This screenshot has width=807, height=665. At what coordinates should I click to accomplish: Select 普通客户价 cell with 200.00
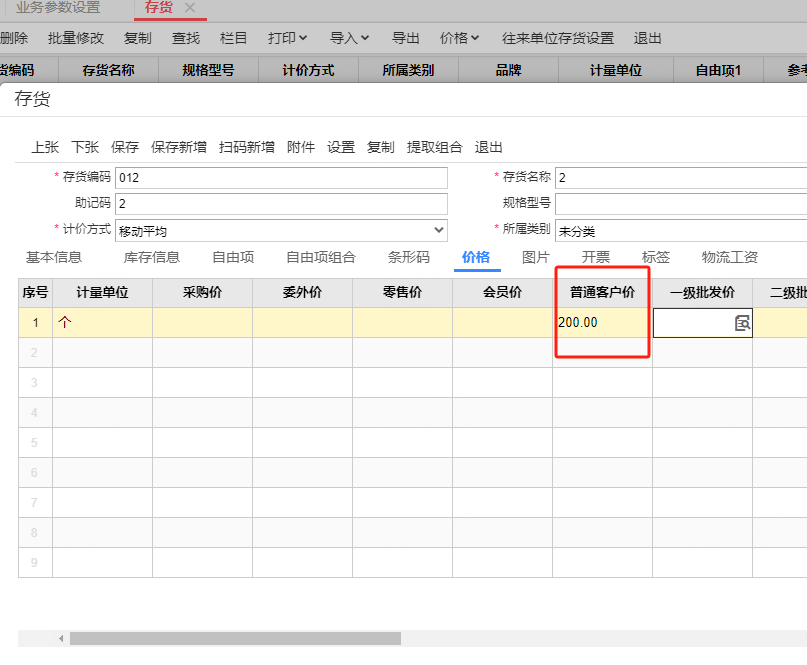point(602,323)
